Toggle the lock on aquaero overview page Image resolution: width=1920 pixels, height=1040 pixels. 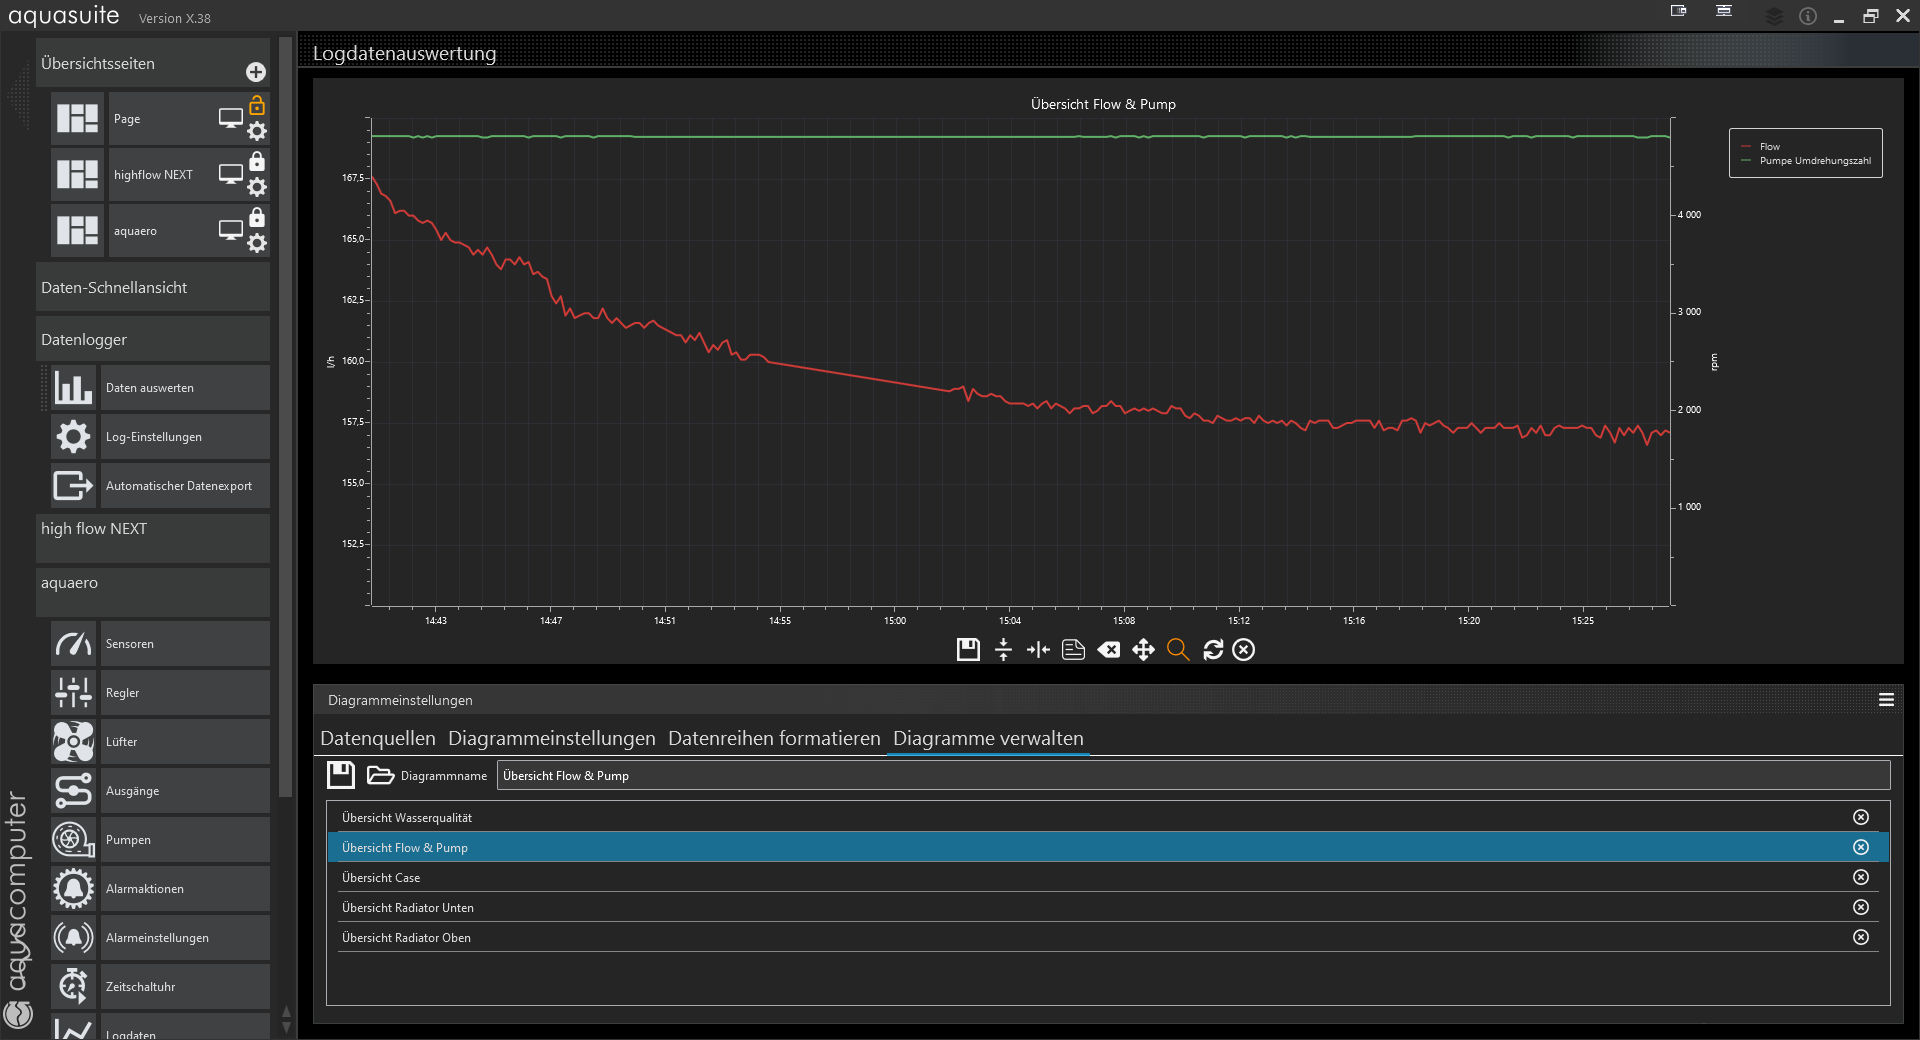pos(257,217)
